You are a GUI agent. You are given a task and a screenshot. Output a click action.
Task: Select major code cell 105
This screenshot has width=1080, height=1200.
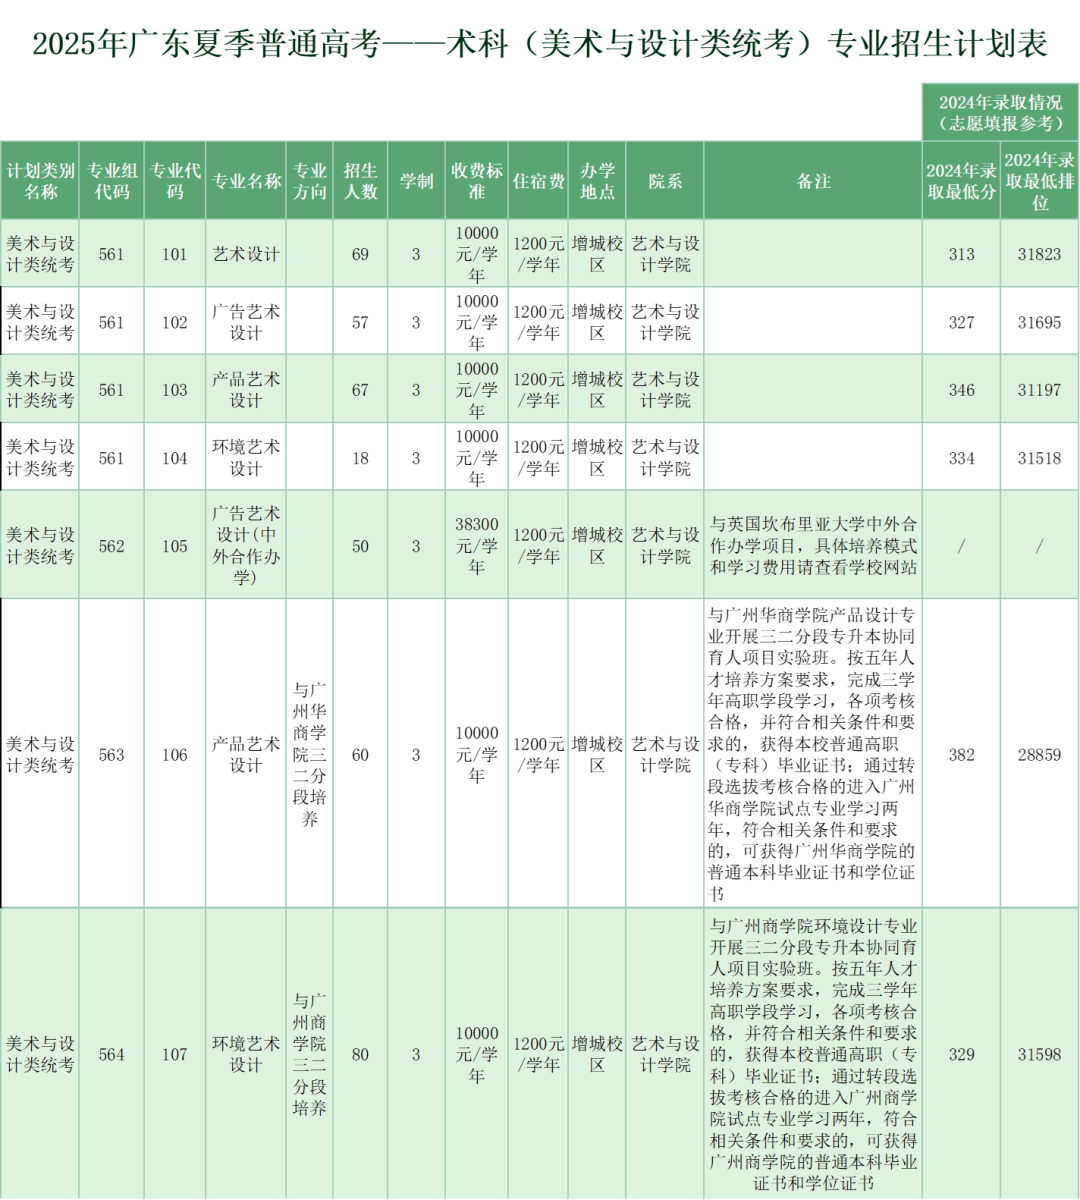[175, 546]
